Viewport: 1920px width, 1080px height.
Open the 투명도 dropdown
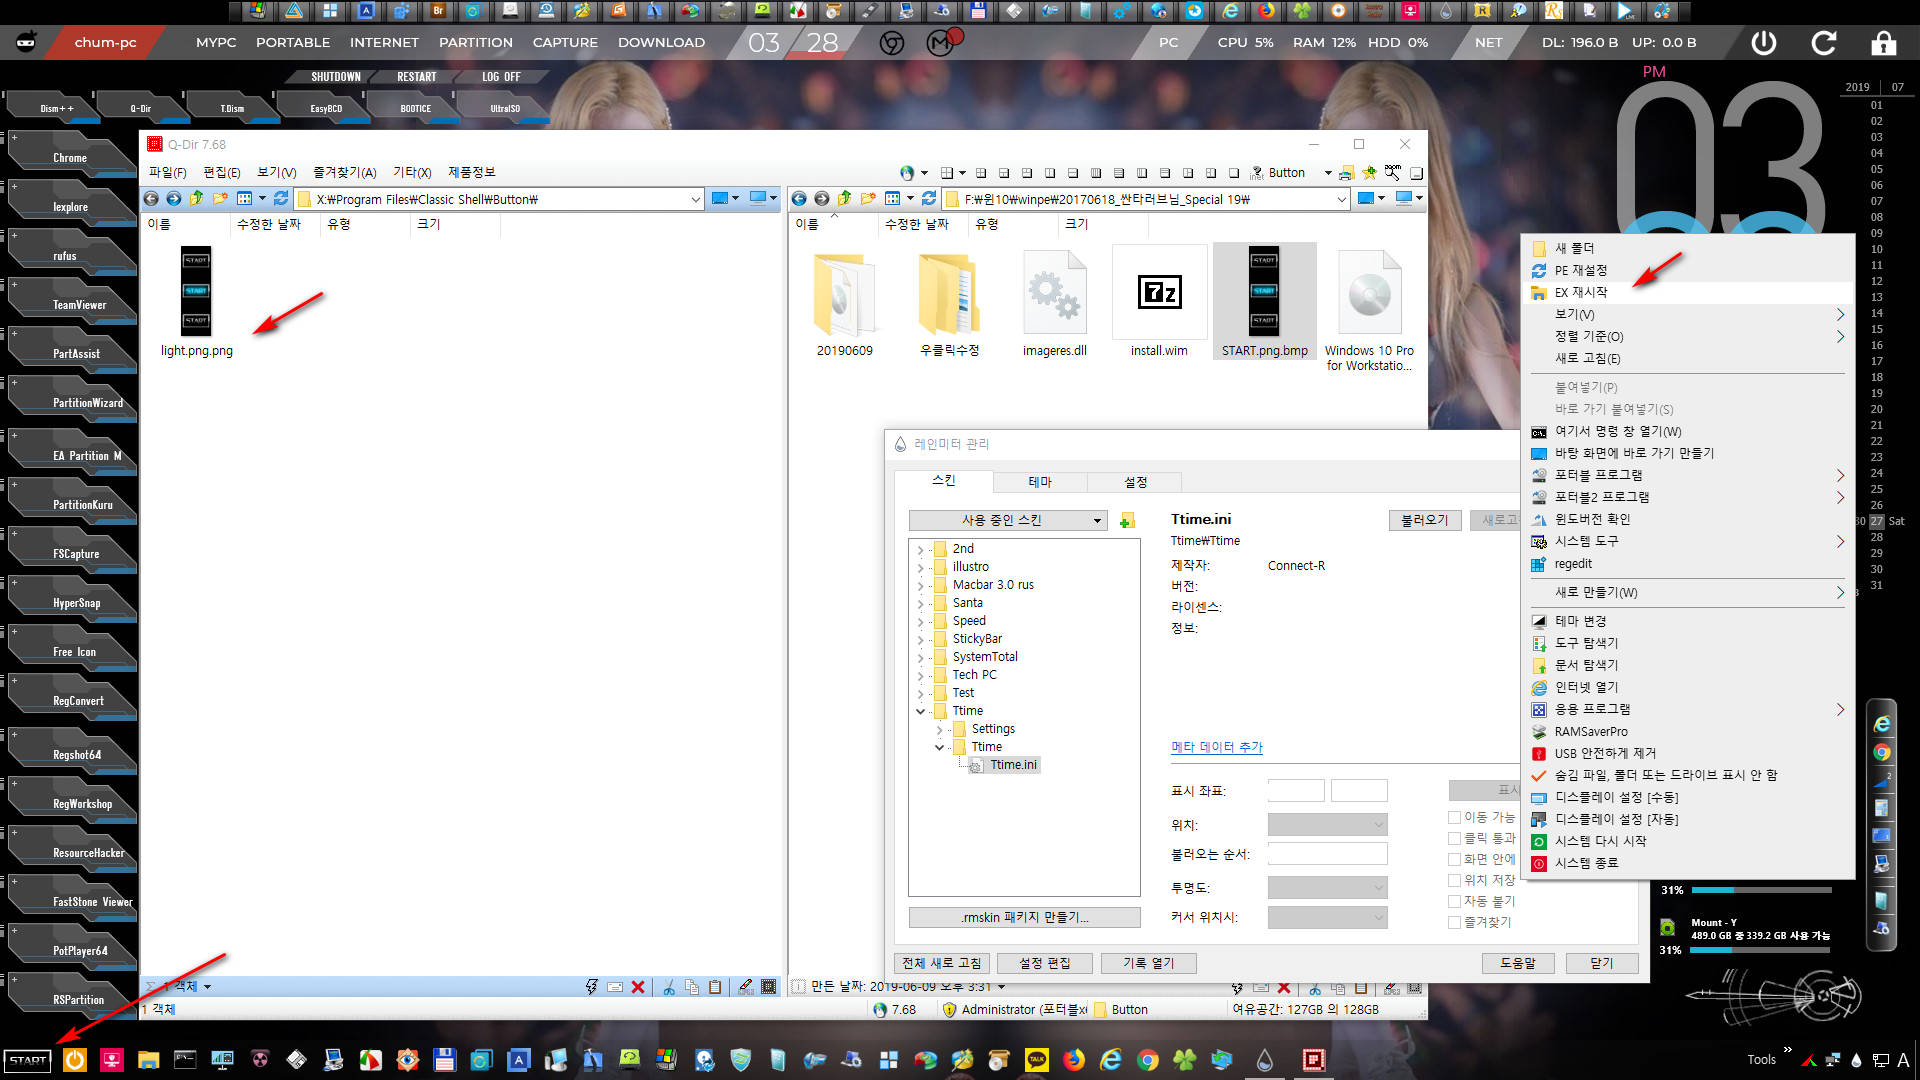tap(1327, 888)
